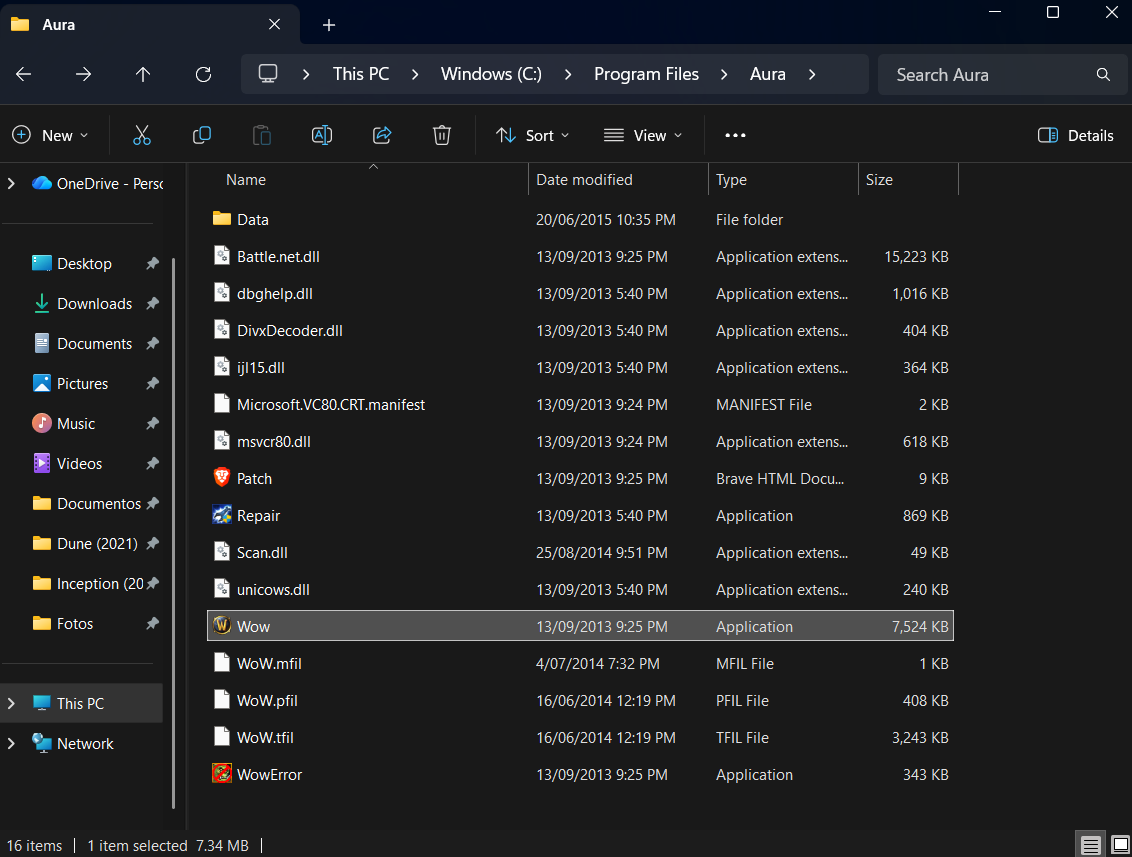Viewport: 1132px width, 857px height.
Task: Open the Sort dropdown menu
Action: 533,135
